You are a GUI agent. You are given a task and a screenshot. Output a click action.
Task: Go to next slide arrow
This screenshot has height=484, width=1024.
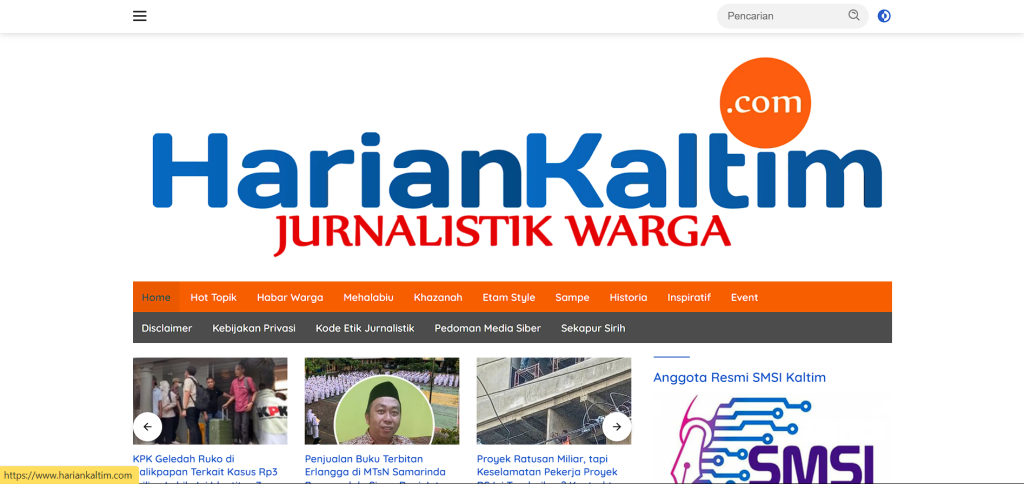[616, 427]
